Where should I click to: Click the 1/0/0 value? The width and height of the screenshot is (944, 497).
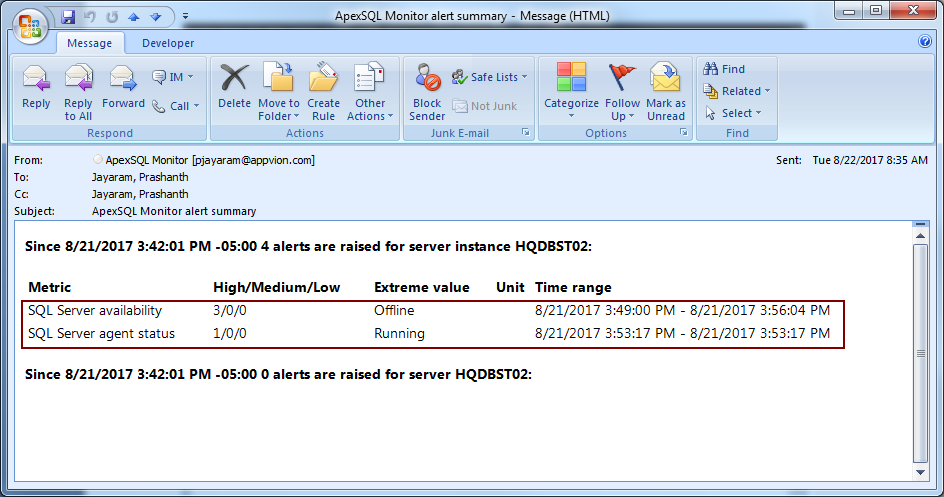229,333
